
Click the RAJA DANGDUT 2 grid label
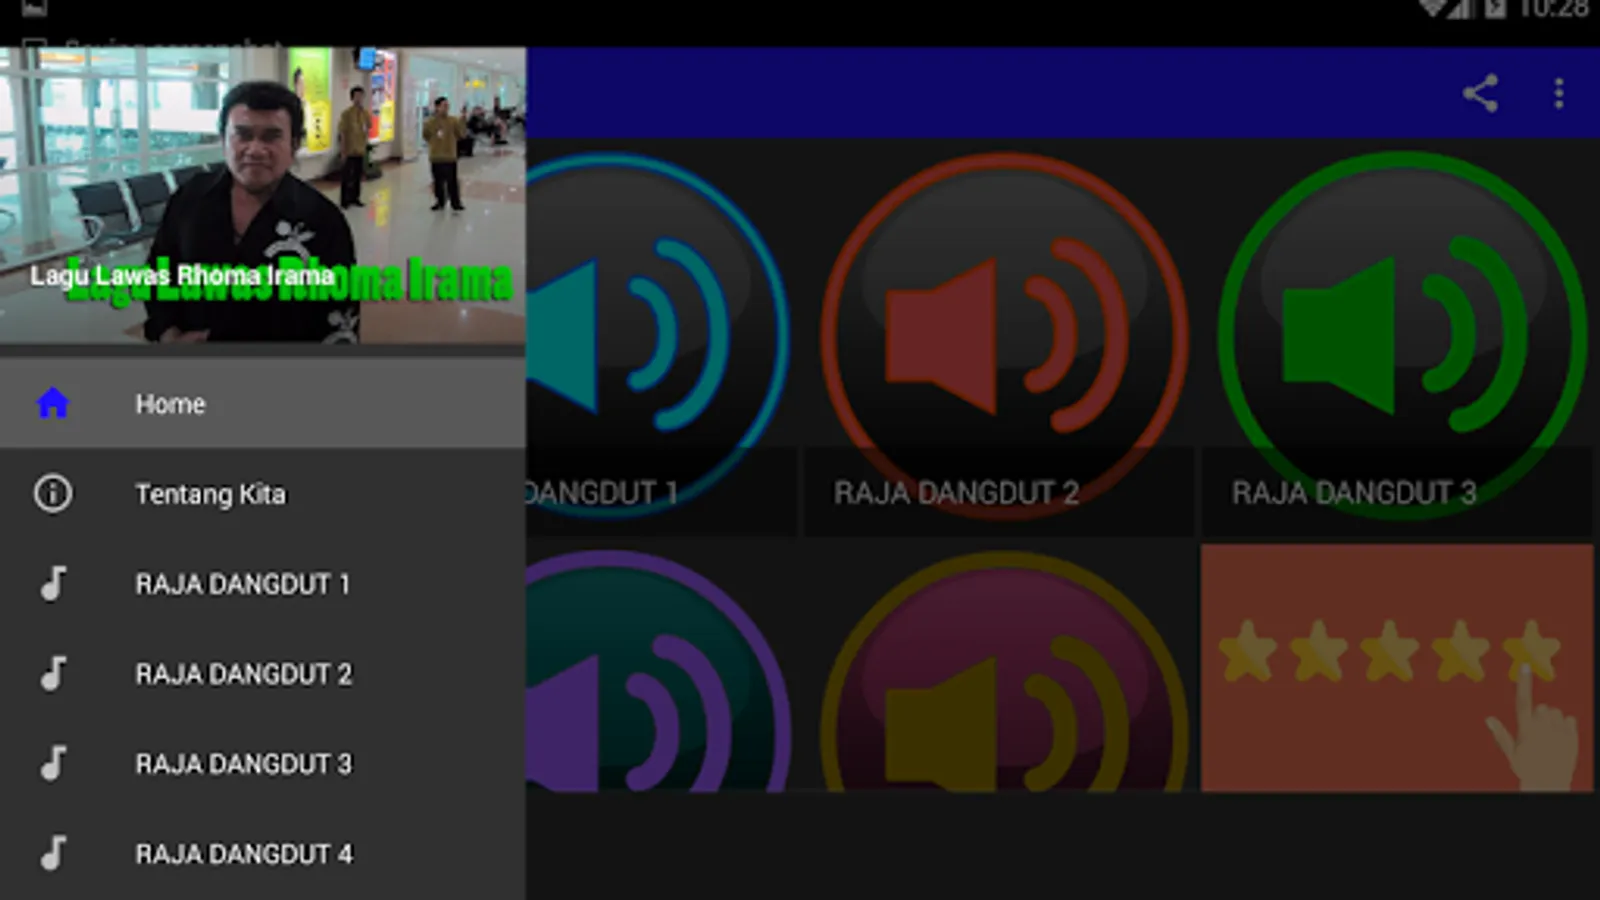coord(956,492)
